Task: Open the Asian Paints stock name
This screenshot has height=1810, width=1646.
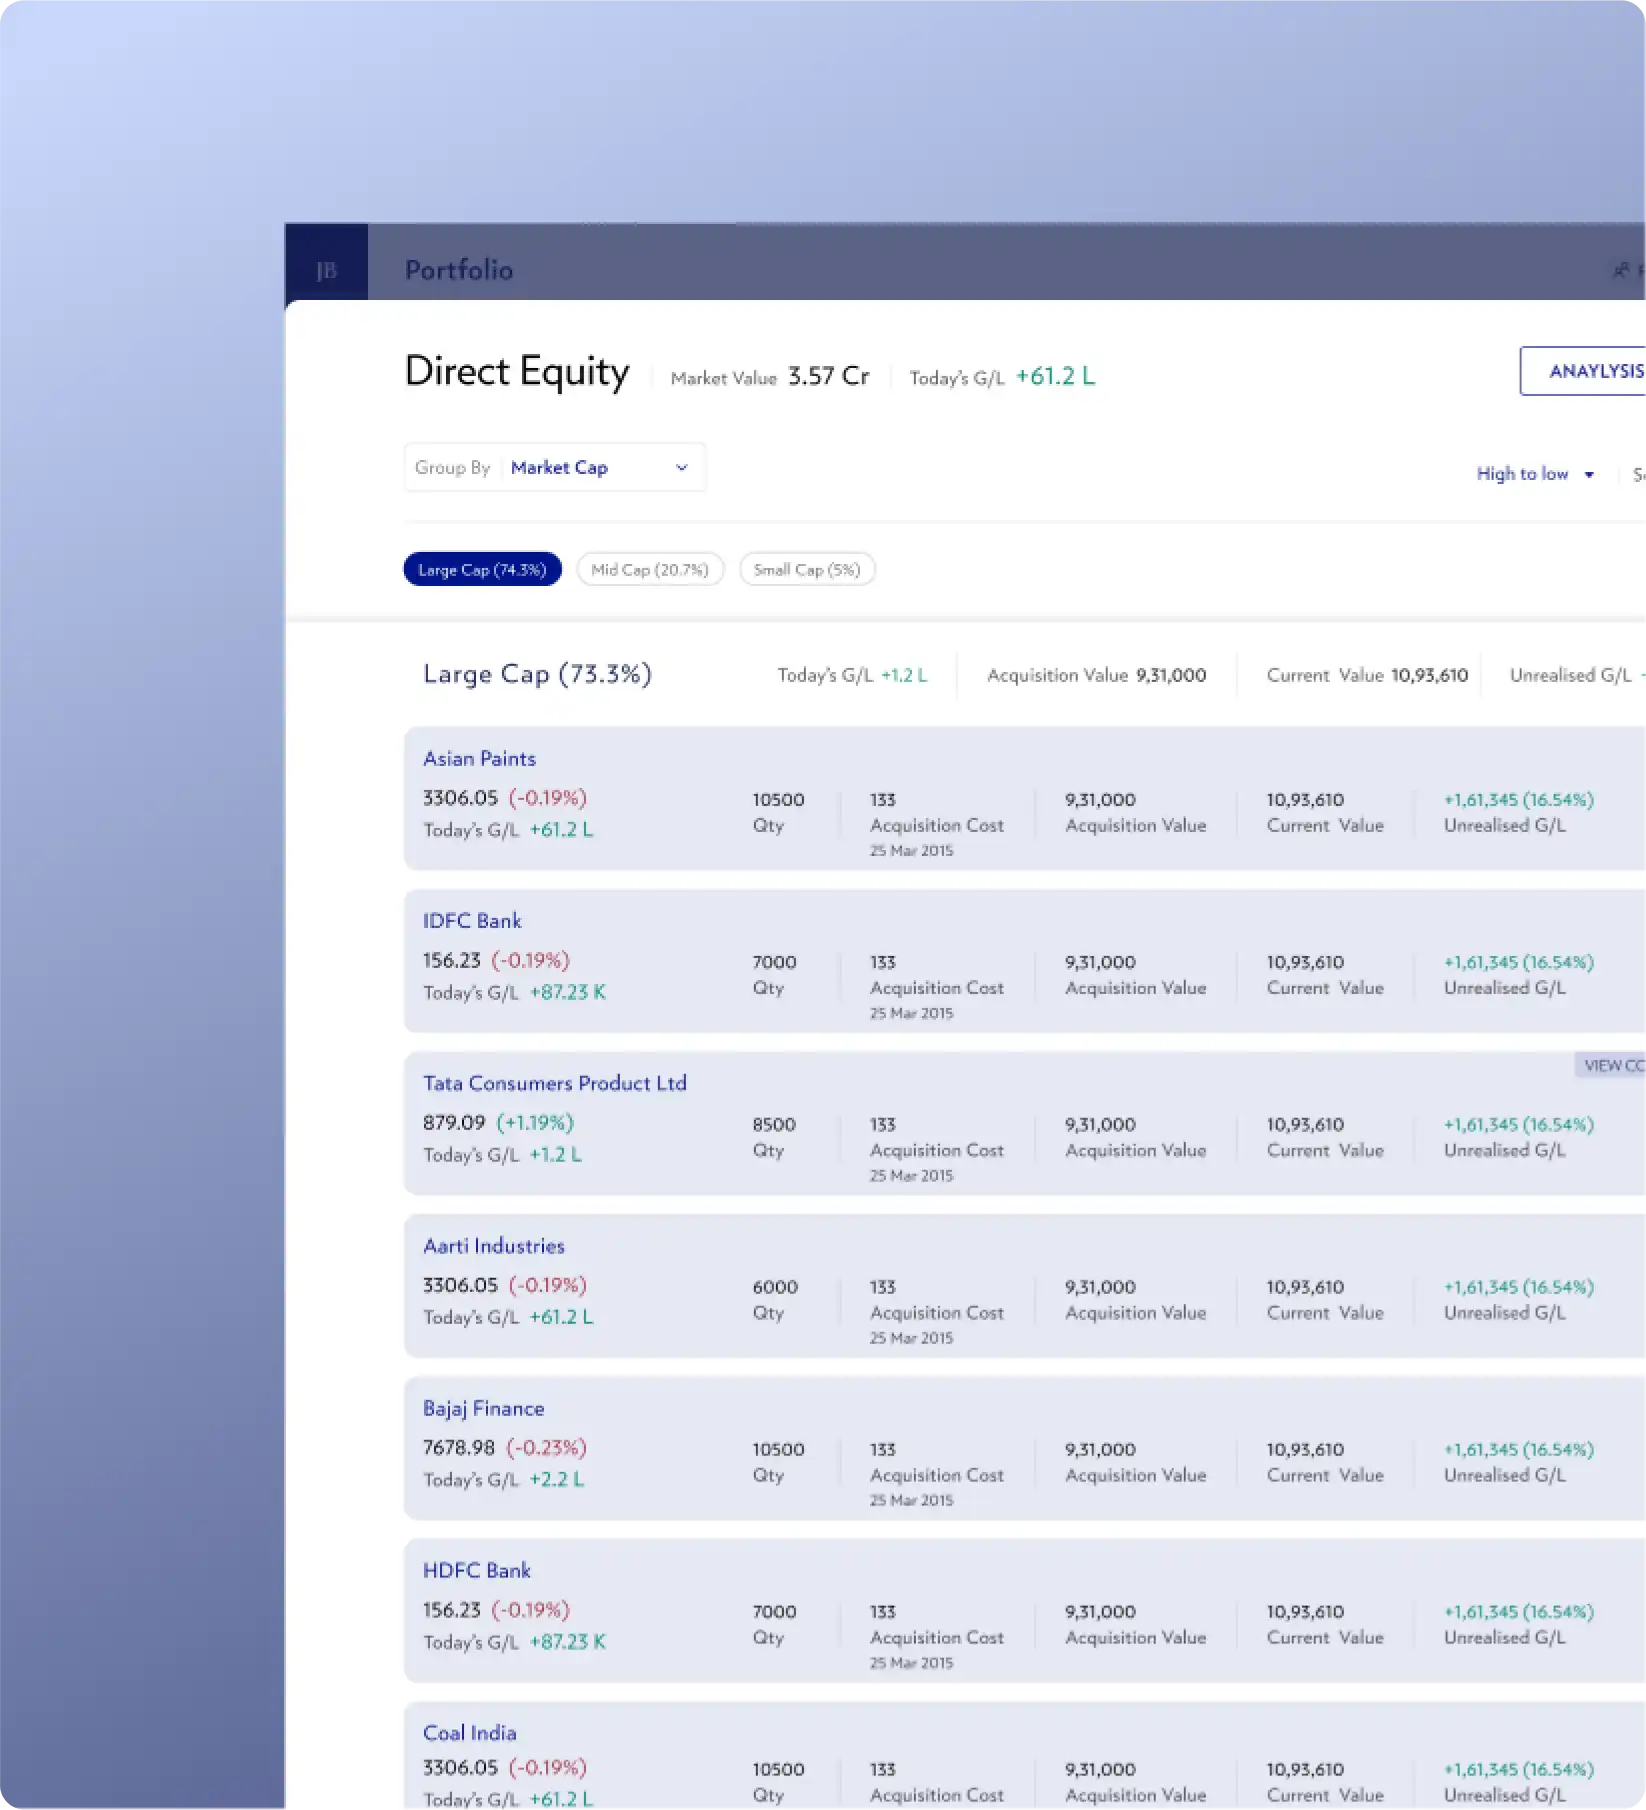Action: [479, 759]
